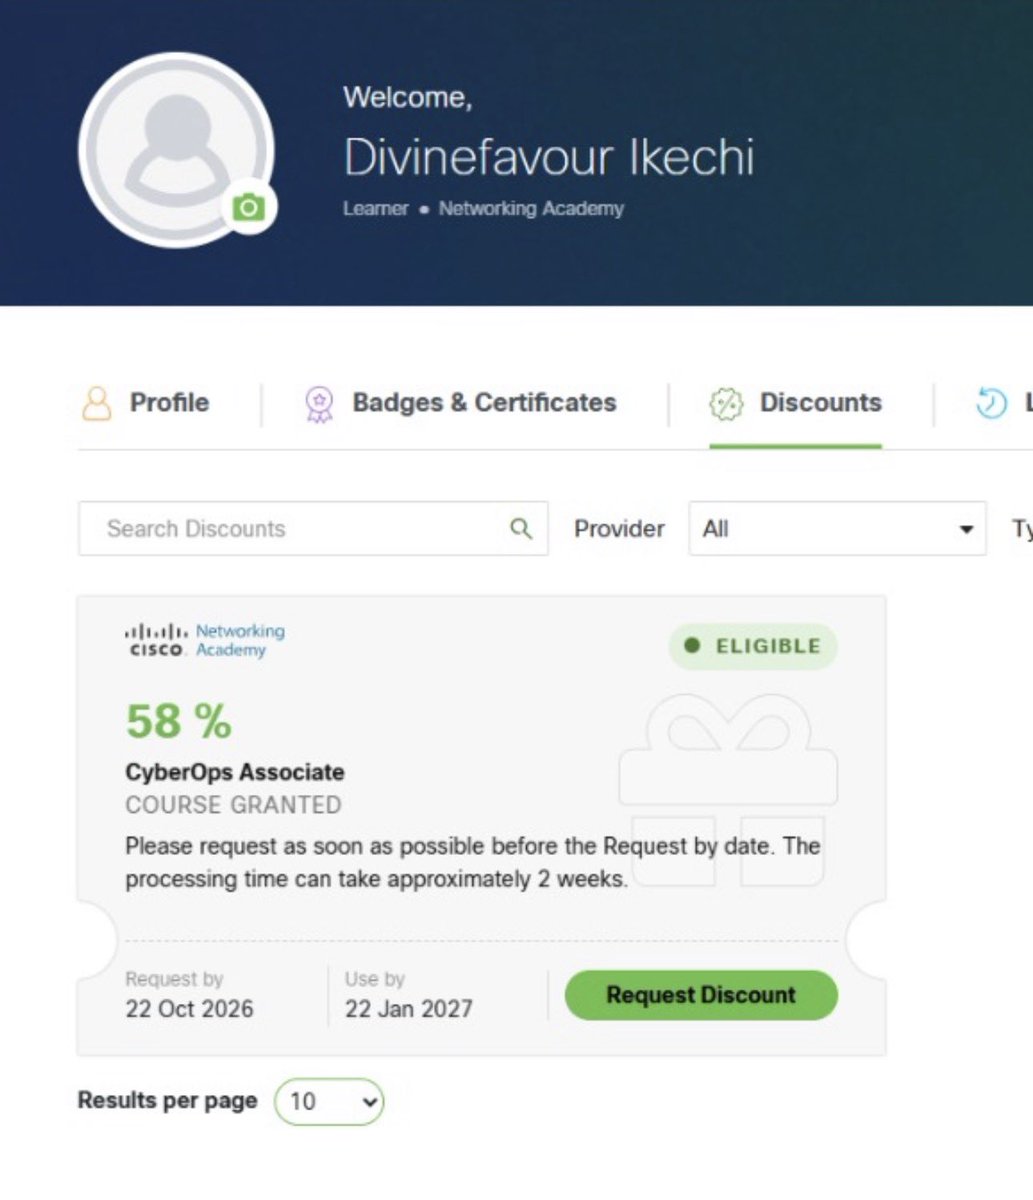Screen dimensions: 1033x1200
Task: Click the Use by label
Action: (x=375, y=979)
